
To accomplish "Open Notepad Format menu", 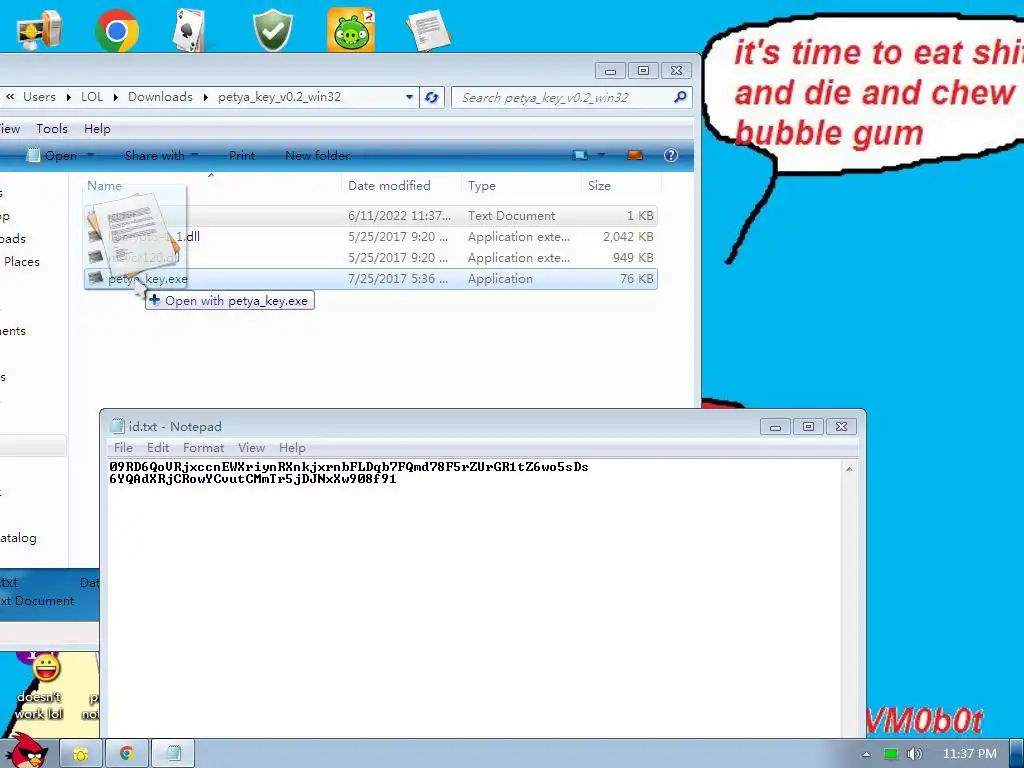I will point(203,447).
